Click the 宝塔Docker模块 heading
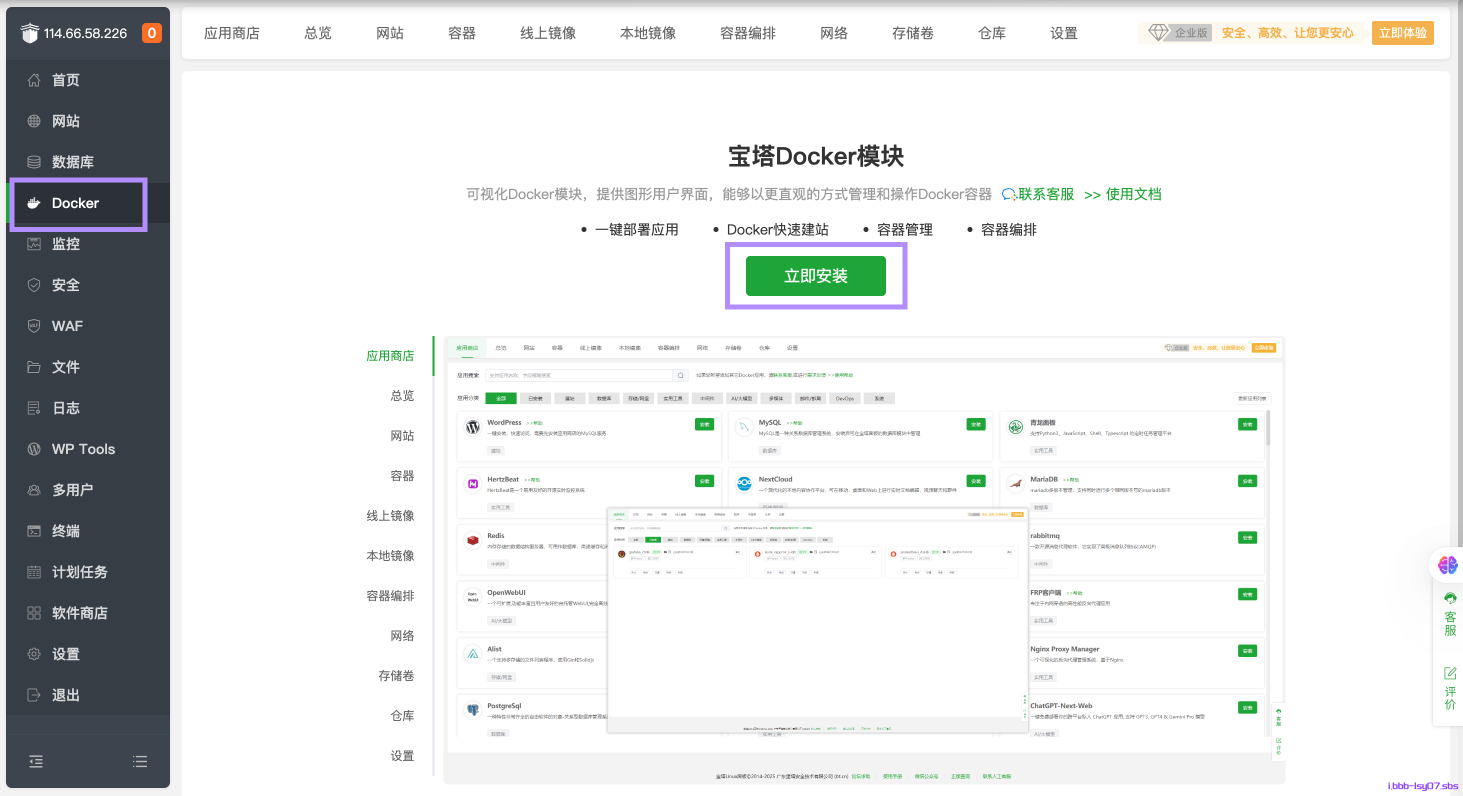The image size is (1463, 796). point(816,156)
